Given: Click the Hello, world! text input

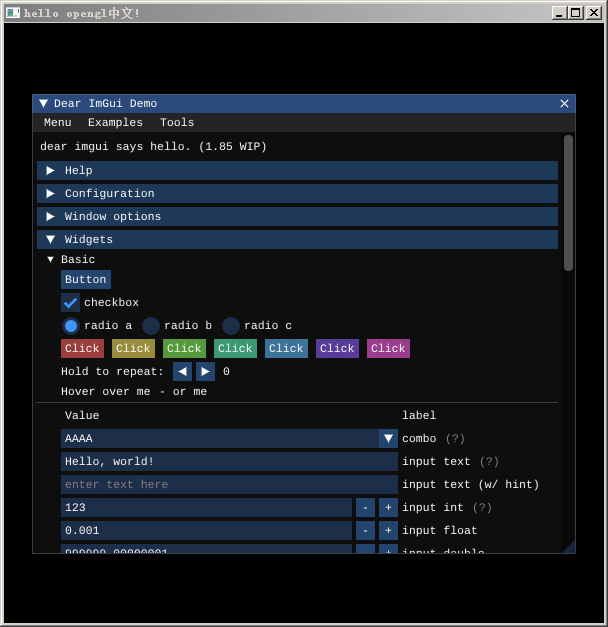Looking at the screenshot, I should click(229, 461).
